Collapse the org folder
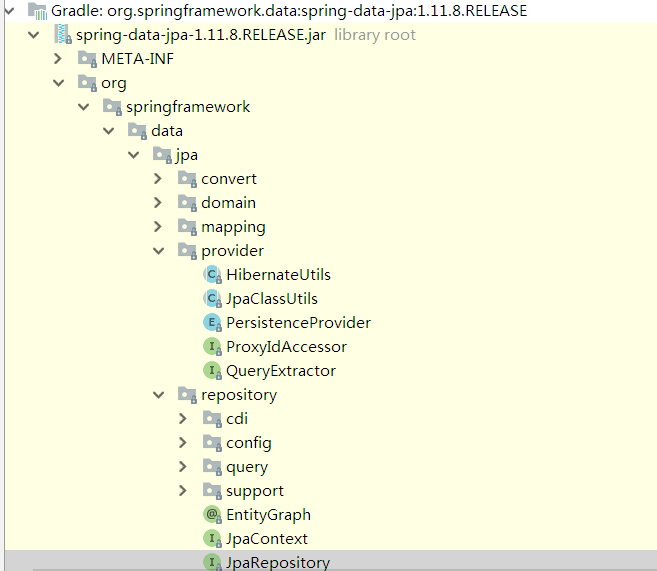 59,83
